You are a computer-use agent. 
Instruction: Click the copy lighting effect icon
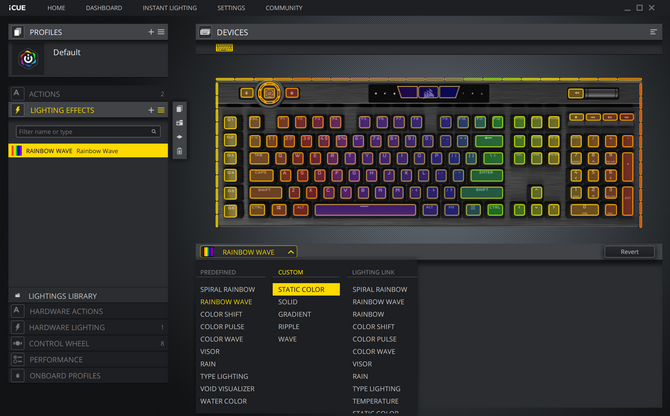[x=179, y=109]
